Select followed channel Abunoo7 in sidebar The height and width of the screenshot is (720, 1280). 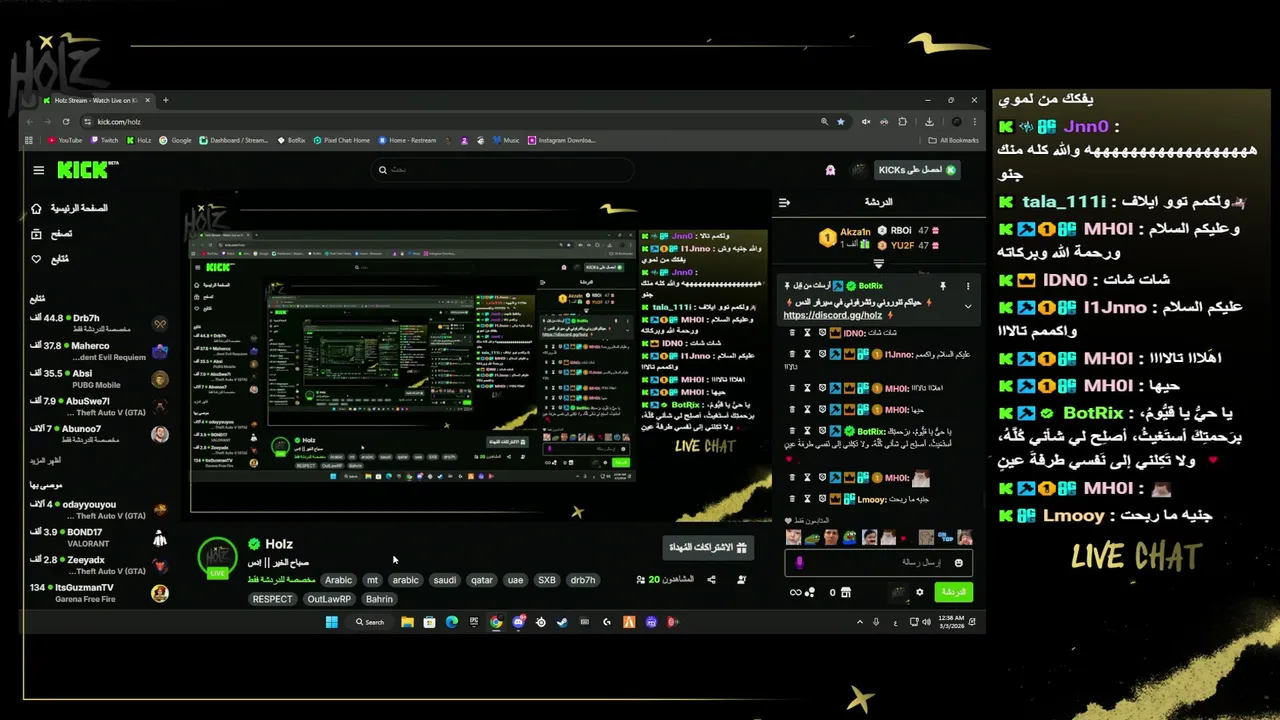[x=100, y=434]
